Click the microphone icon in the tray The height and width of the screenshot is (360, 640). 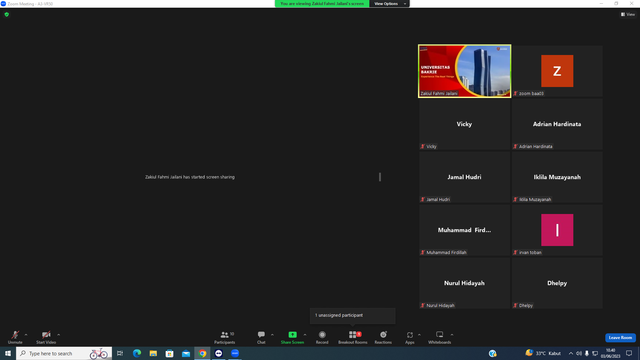coord(587,353)
